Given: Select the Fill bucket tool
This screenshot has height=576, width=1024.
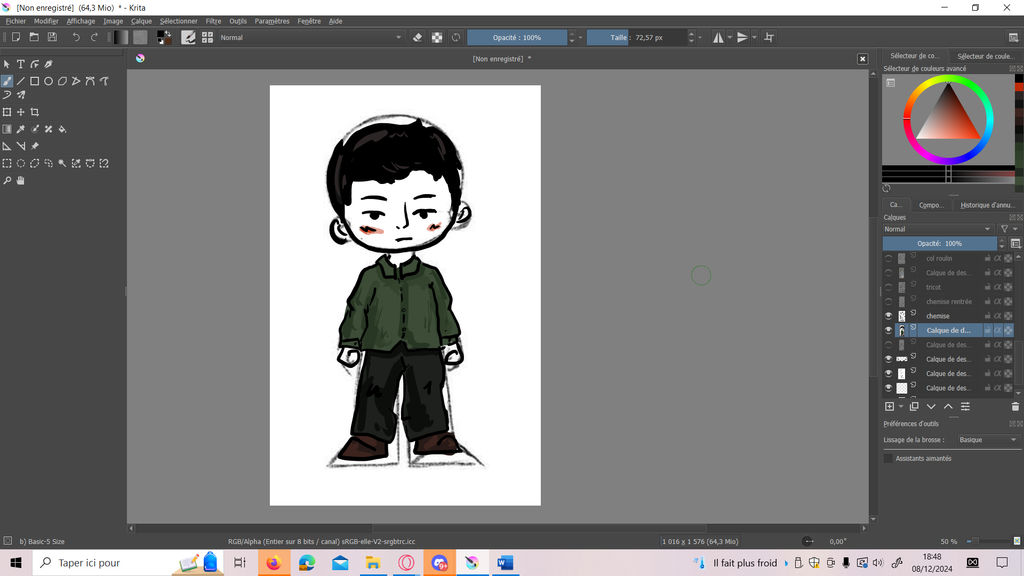Looking at the screenshot, I should pos(62,129).
